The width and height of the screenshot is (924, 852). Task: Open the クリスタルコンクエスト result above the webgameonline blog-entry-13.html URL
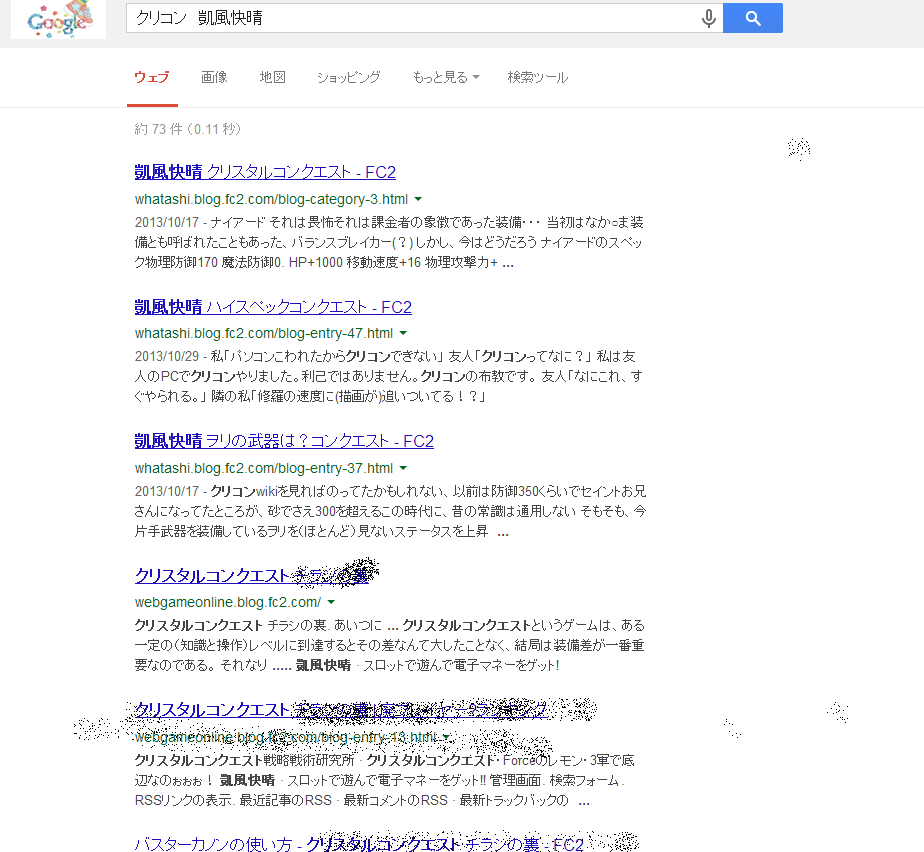[x=341, y=710]
